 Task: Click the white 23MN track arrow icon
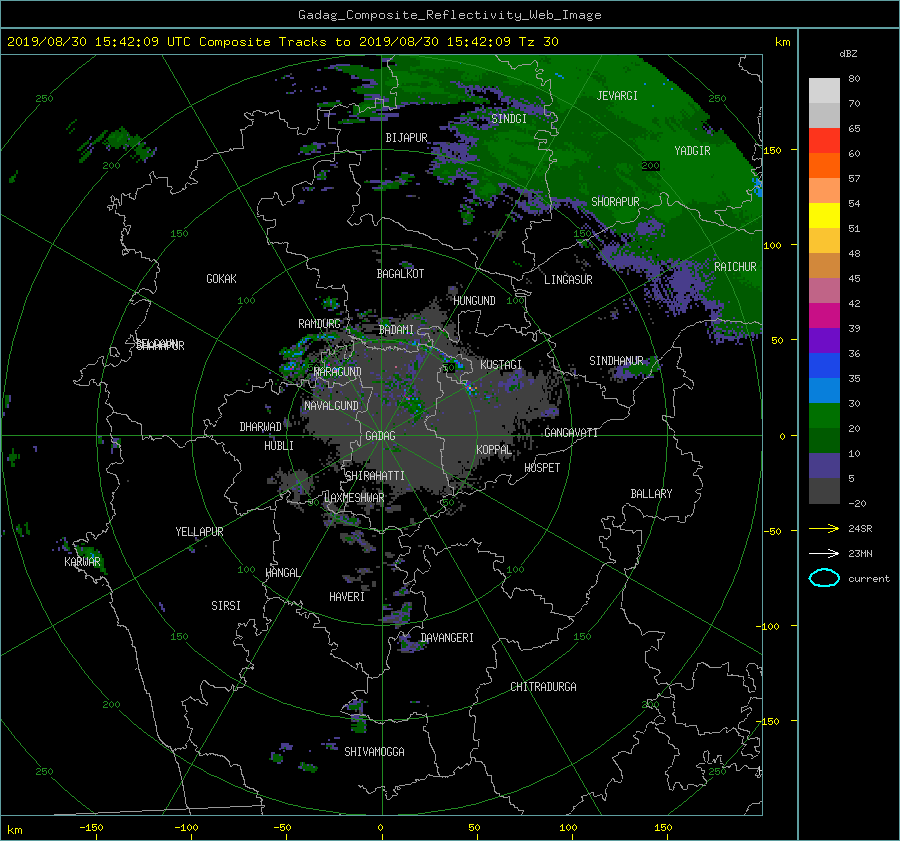[824, 553]
